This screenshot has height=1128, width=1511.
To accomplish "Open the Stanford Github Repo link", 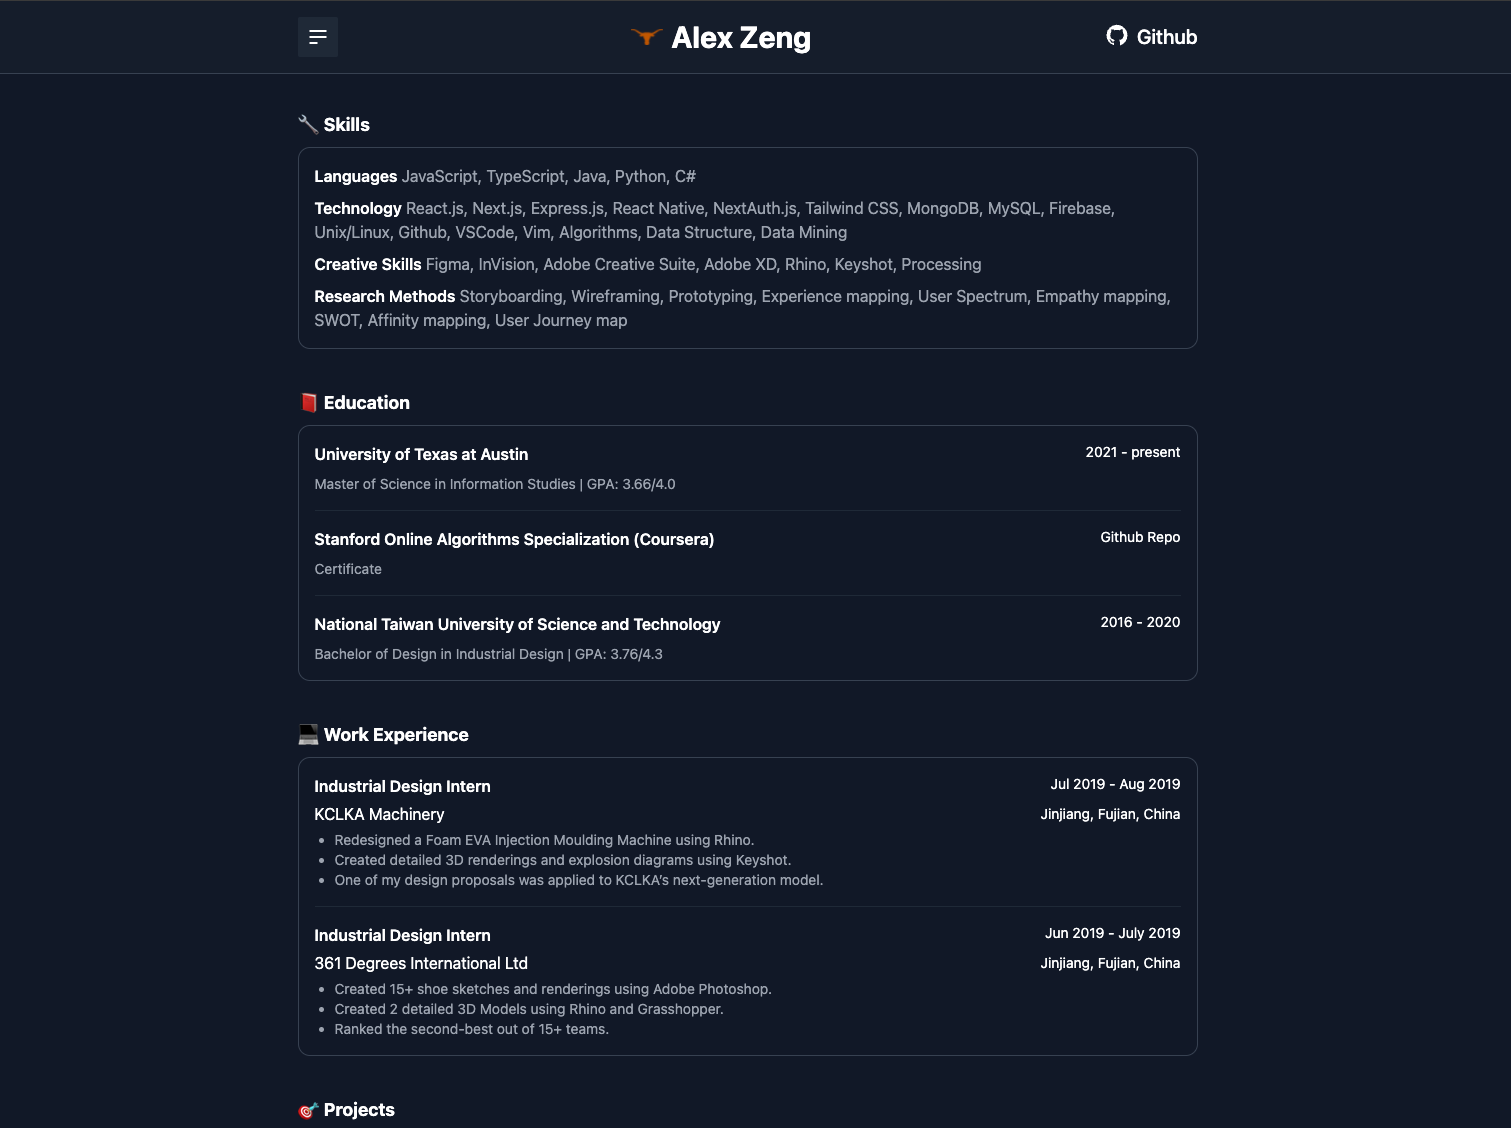I will pos(1140,537).
